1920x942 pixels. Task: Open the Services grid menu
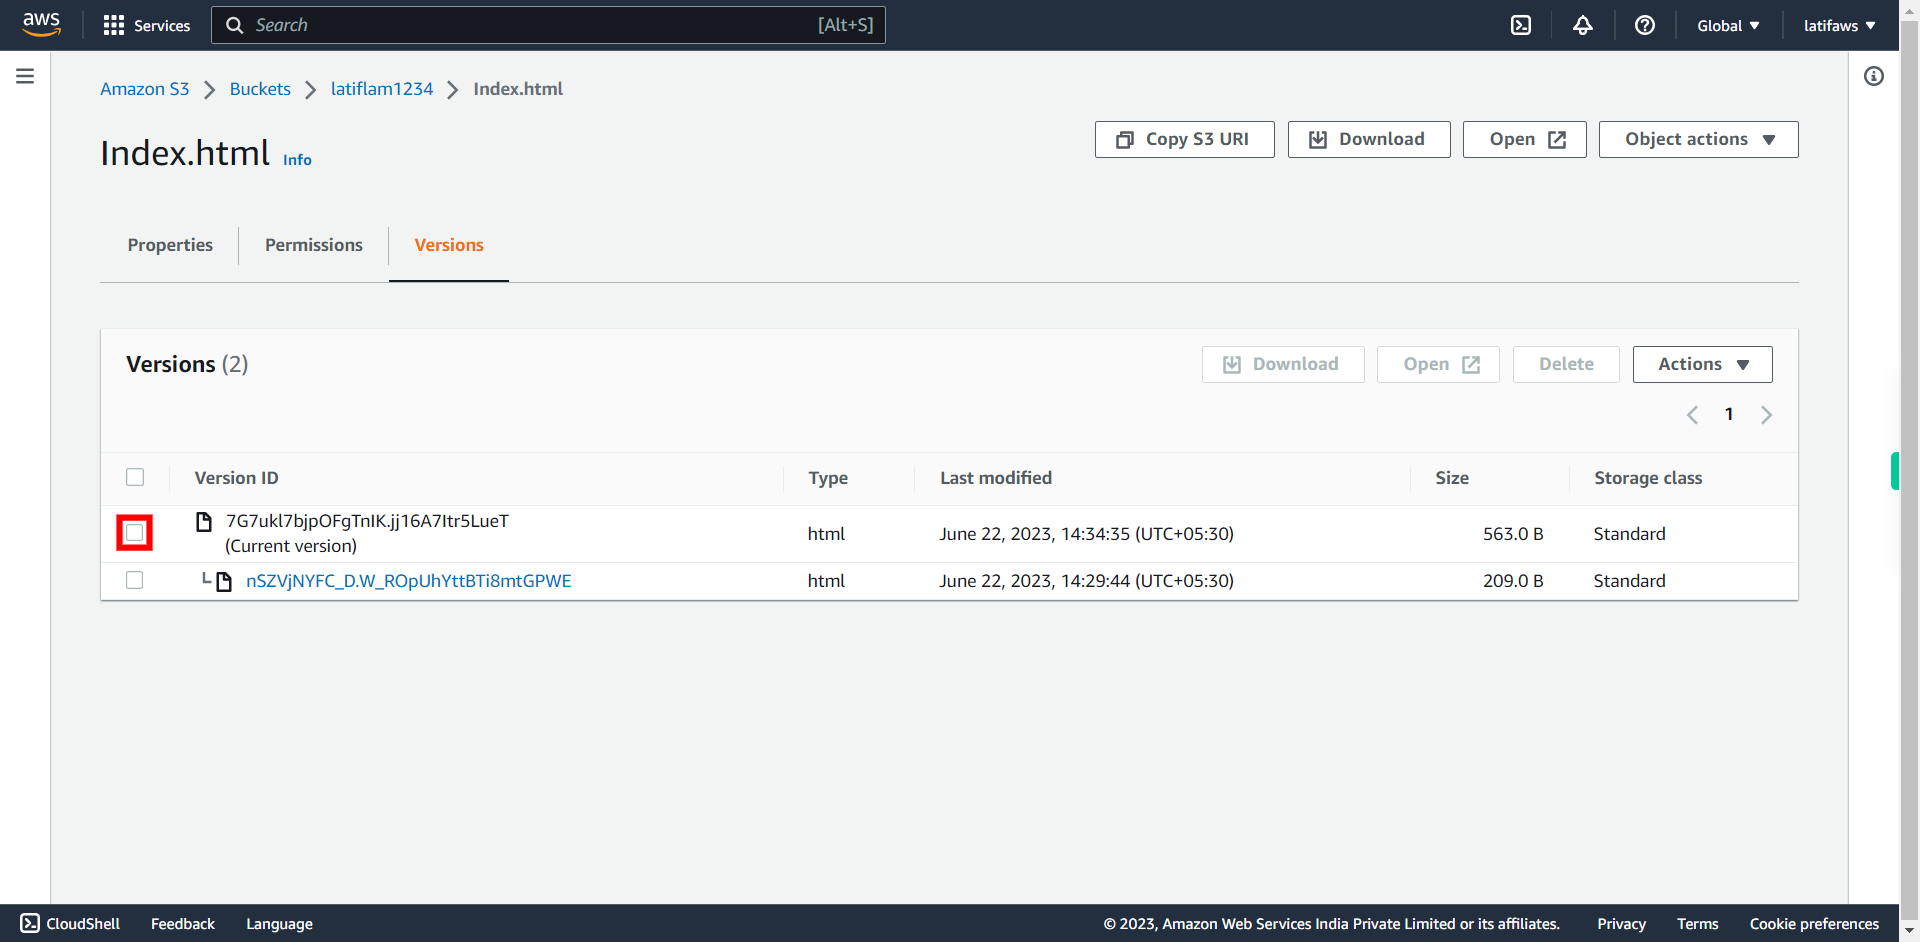(x=146, y=25)
